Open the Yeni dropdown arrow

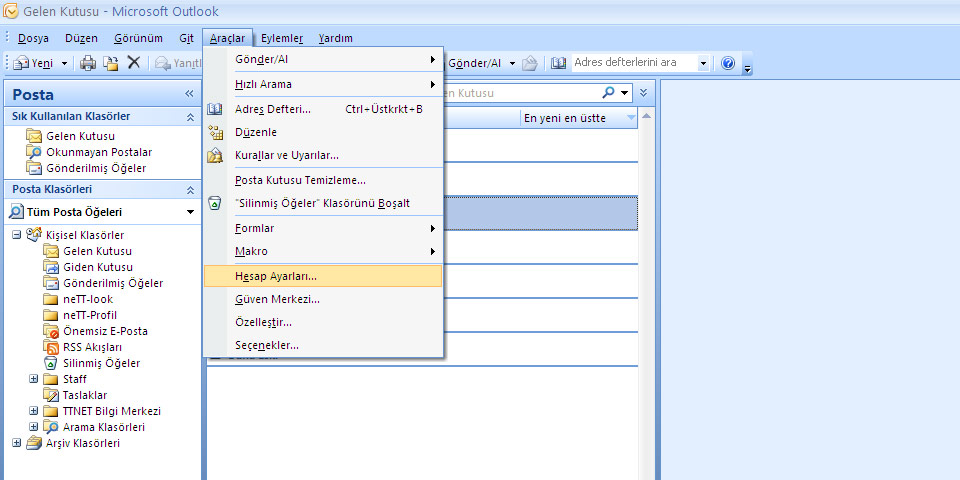tap(64, 63)
